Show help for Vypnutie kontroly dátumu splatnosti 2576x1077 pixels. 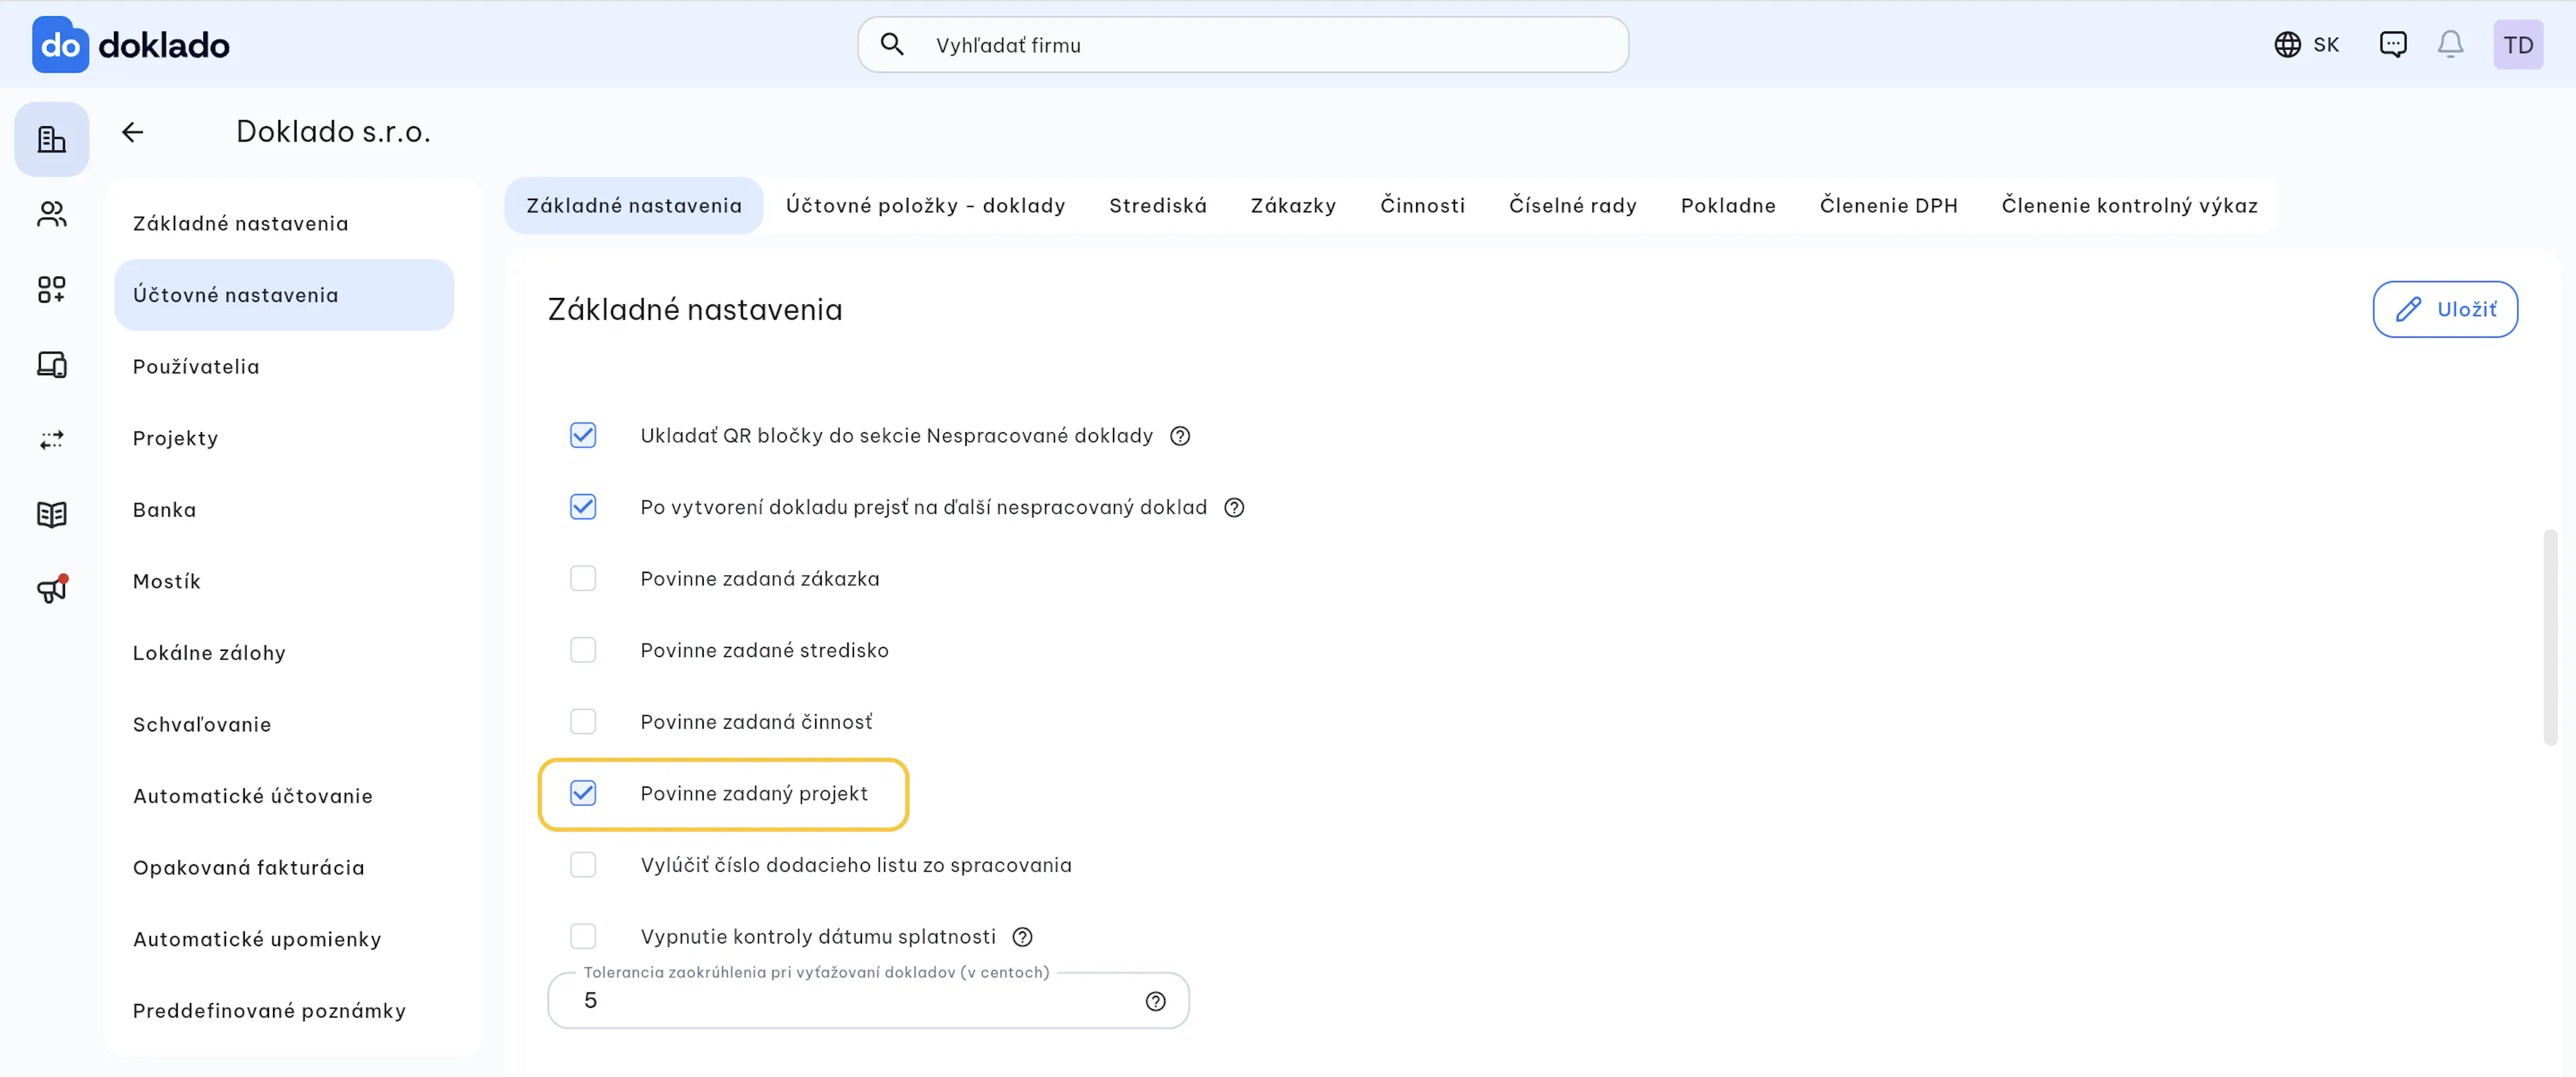click(1022, 937)
